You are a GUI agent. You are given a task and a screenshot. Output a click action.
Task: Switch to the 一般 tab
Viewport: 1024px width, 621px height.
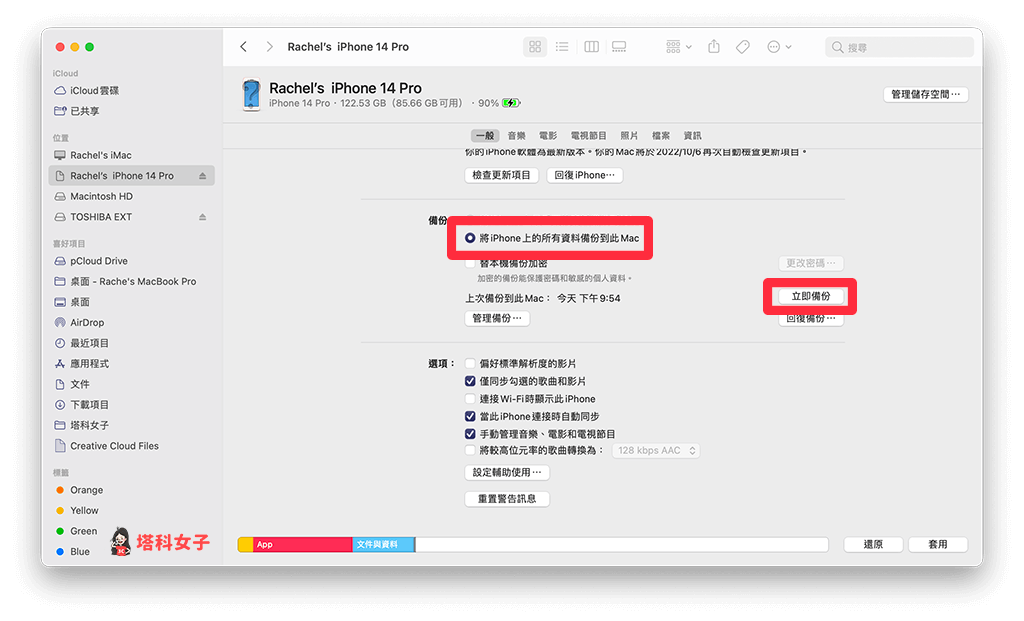(485, 136)
